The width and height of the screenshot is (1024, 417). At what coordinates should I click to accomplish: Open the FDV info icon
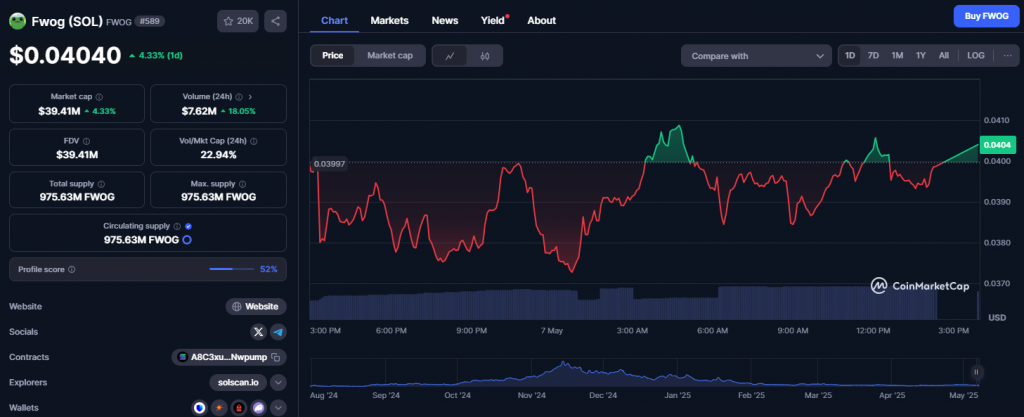click(87, 140)
